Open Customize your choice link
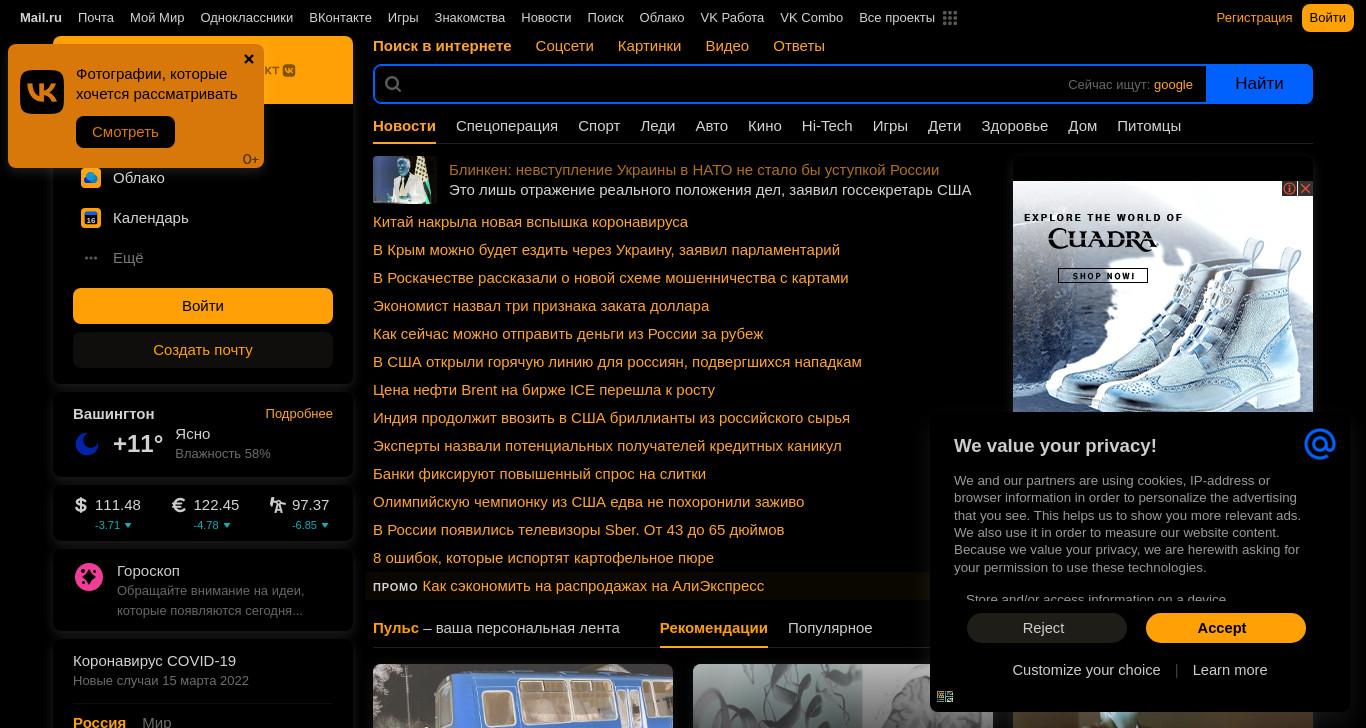 coord(1086,670)
